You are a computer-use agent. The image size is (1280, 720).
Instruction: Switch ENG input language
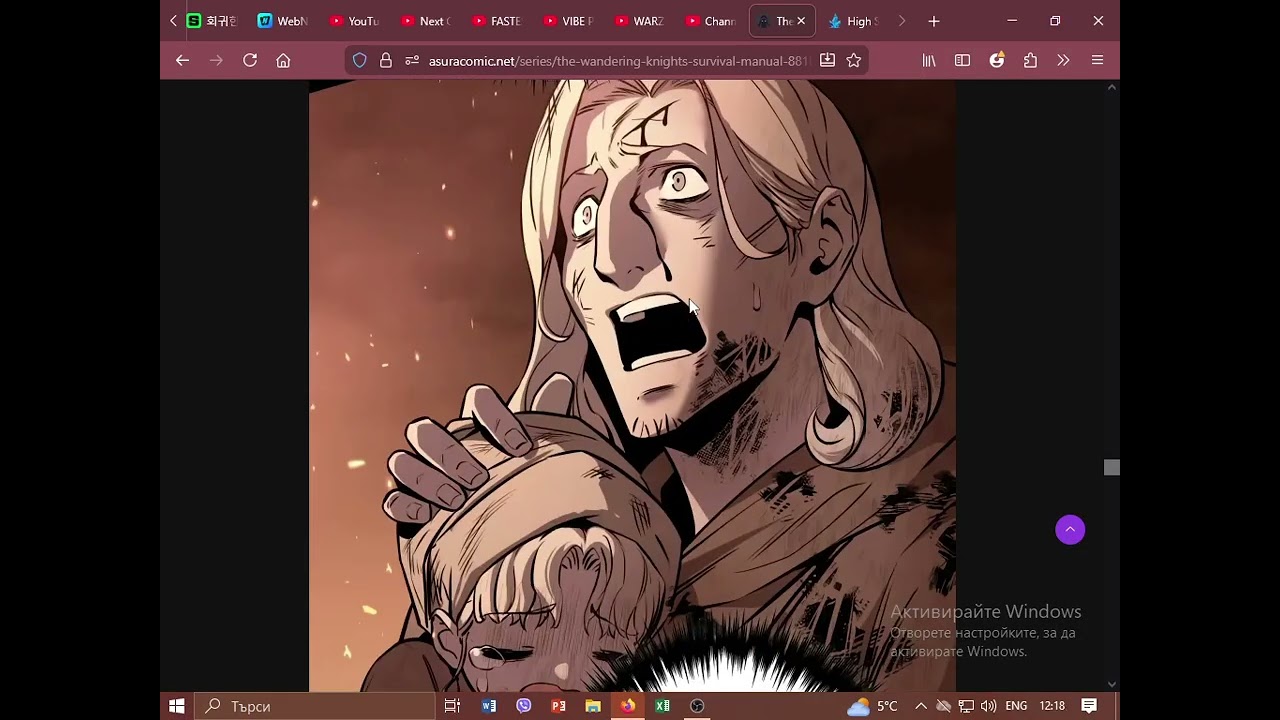coord(1016,706)
